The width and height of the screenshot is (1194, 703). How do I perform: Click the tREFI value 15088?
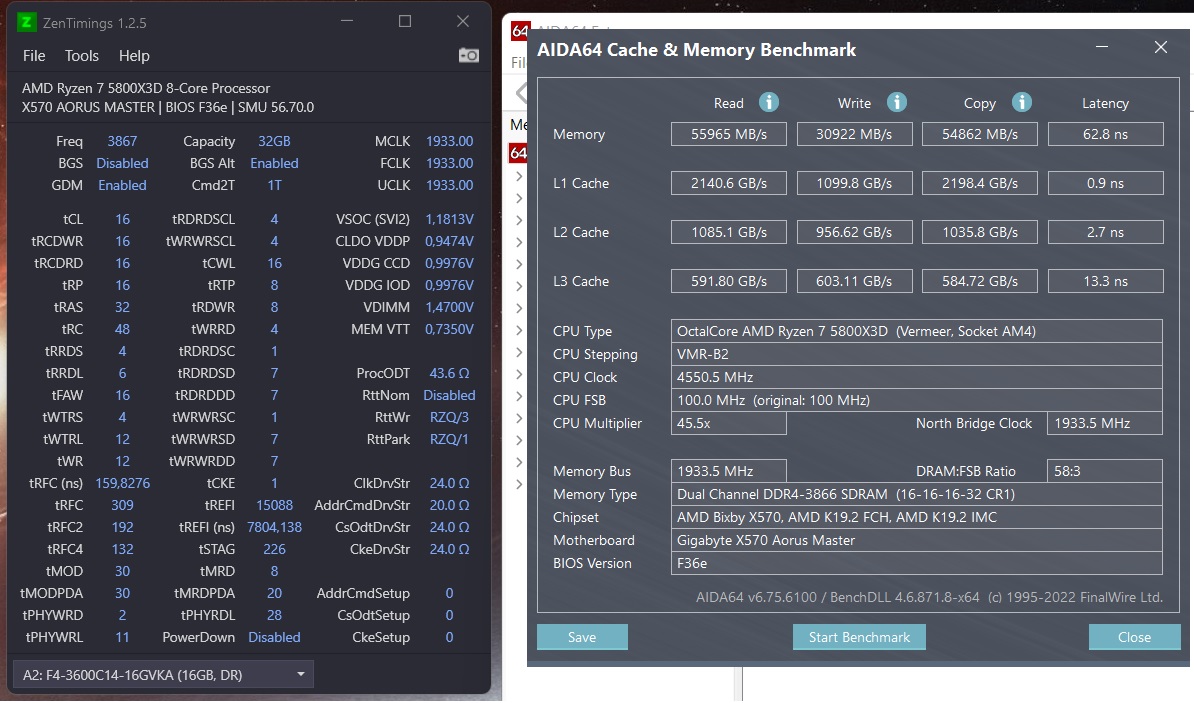pyautogui.click(x=274, y=505)
